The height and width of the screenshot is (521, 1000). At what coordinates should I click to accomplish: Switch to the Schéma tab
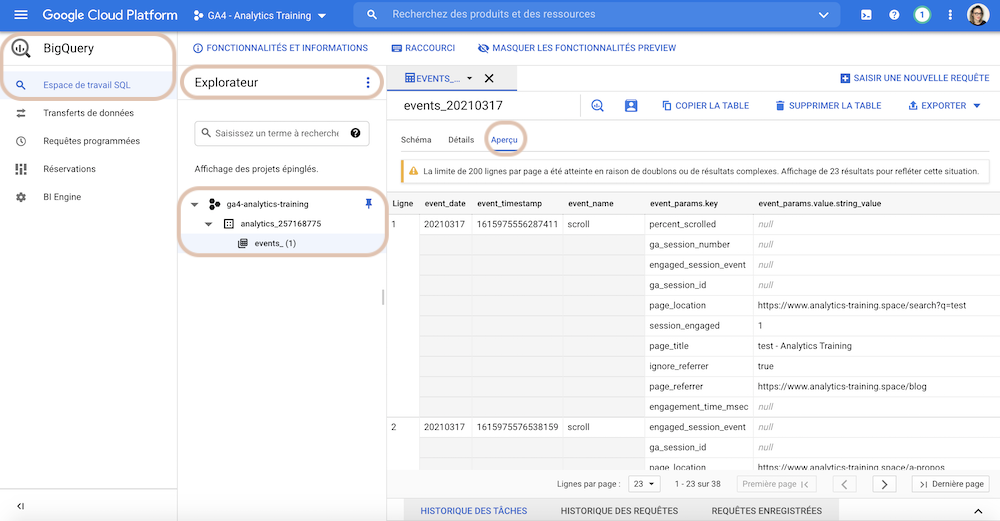416,140
